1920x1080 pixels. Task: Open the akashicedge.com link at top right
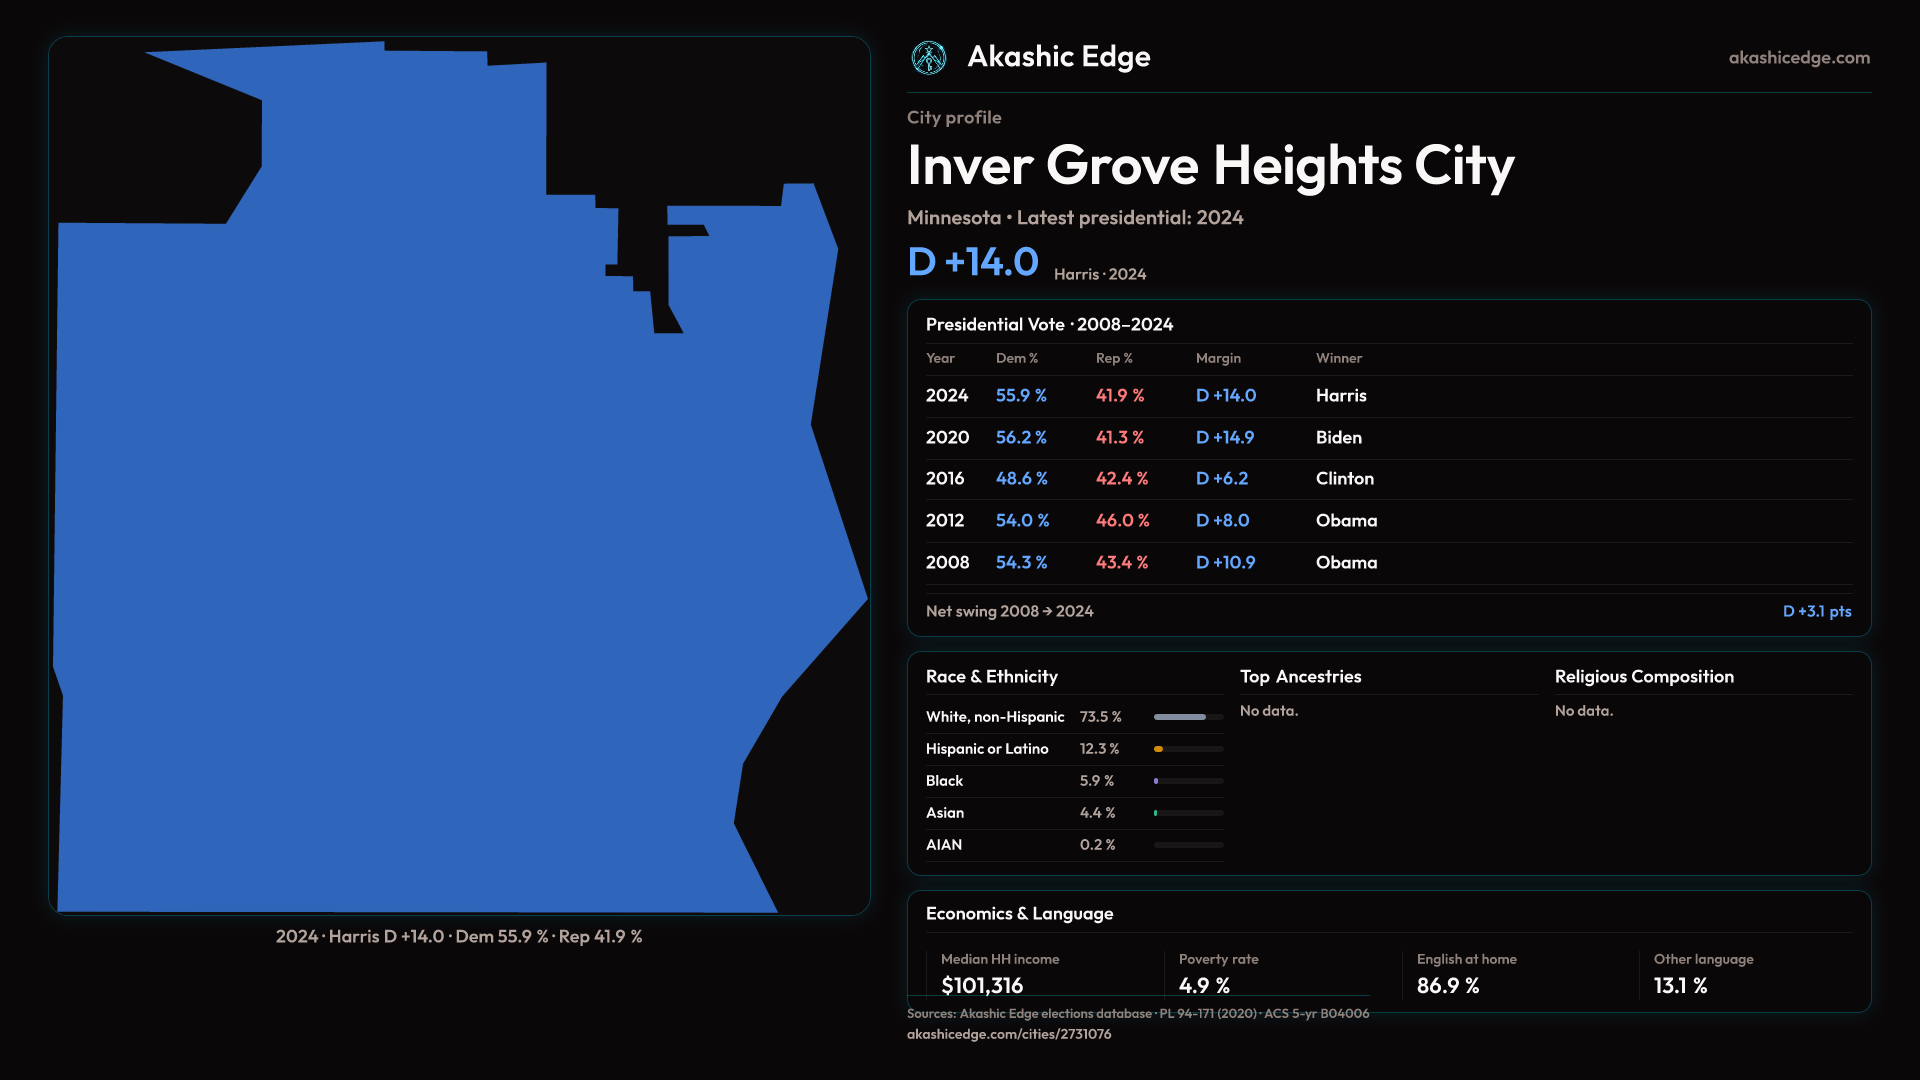pos(1799,58)
